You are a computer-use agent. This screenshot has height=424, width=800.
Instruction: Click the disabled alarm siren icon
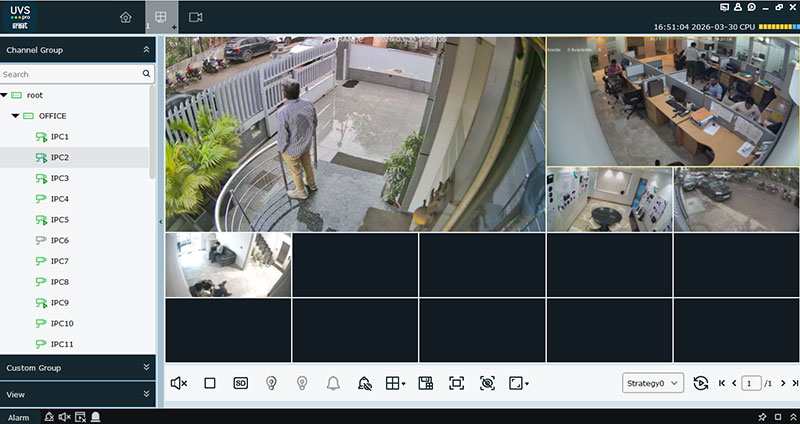point(365,384)
